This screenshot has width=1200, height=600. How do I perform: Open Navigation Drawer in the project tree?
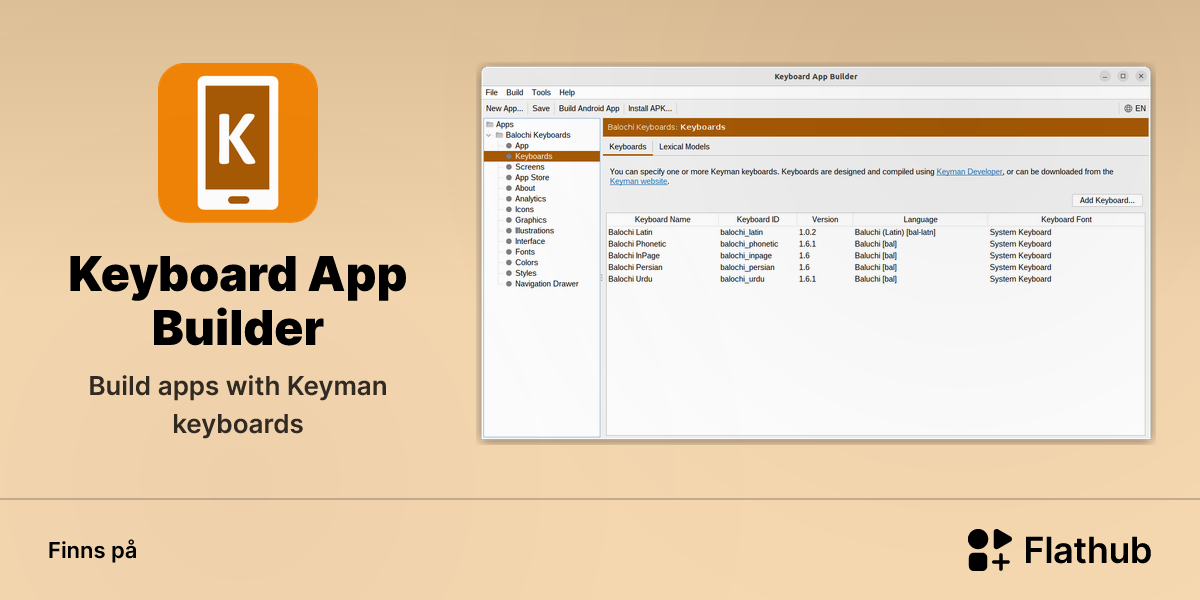(546, 284)
